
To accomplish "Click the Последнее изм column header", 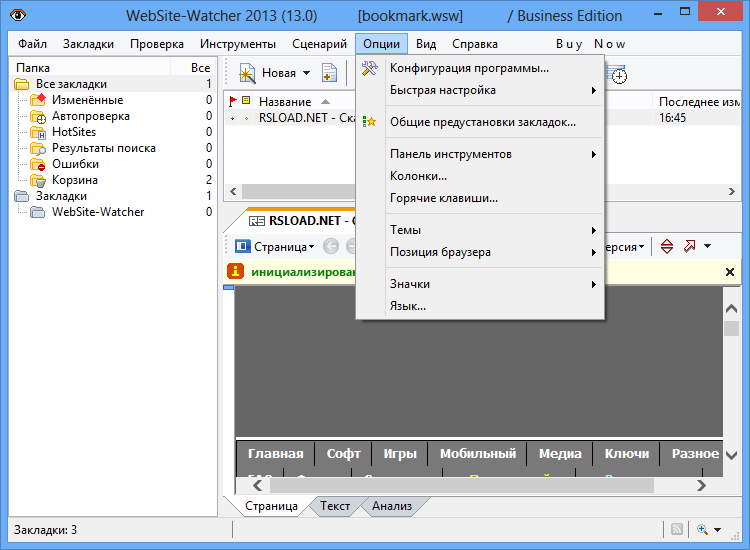I will [698, 101].
